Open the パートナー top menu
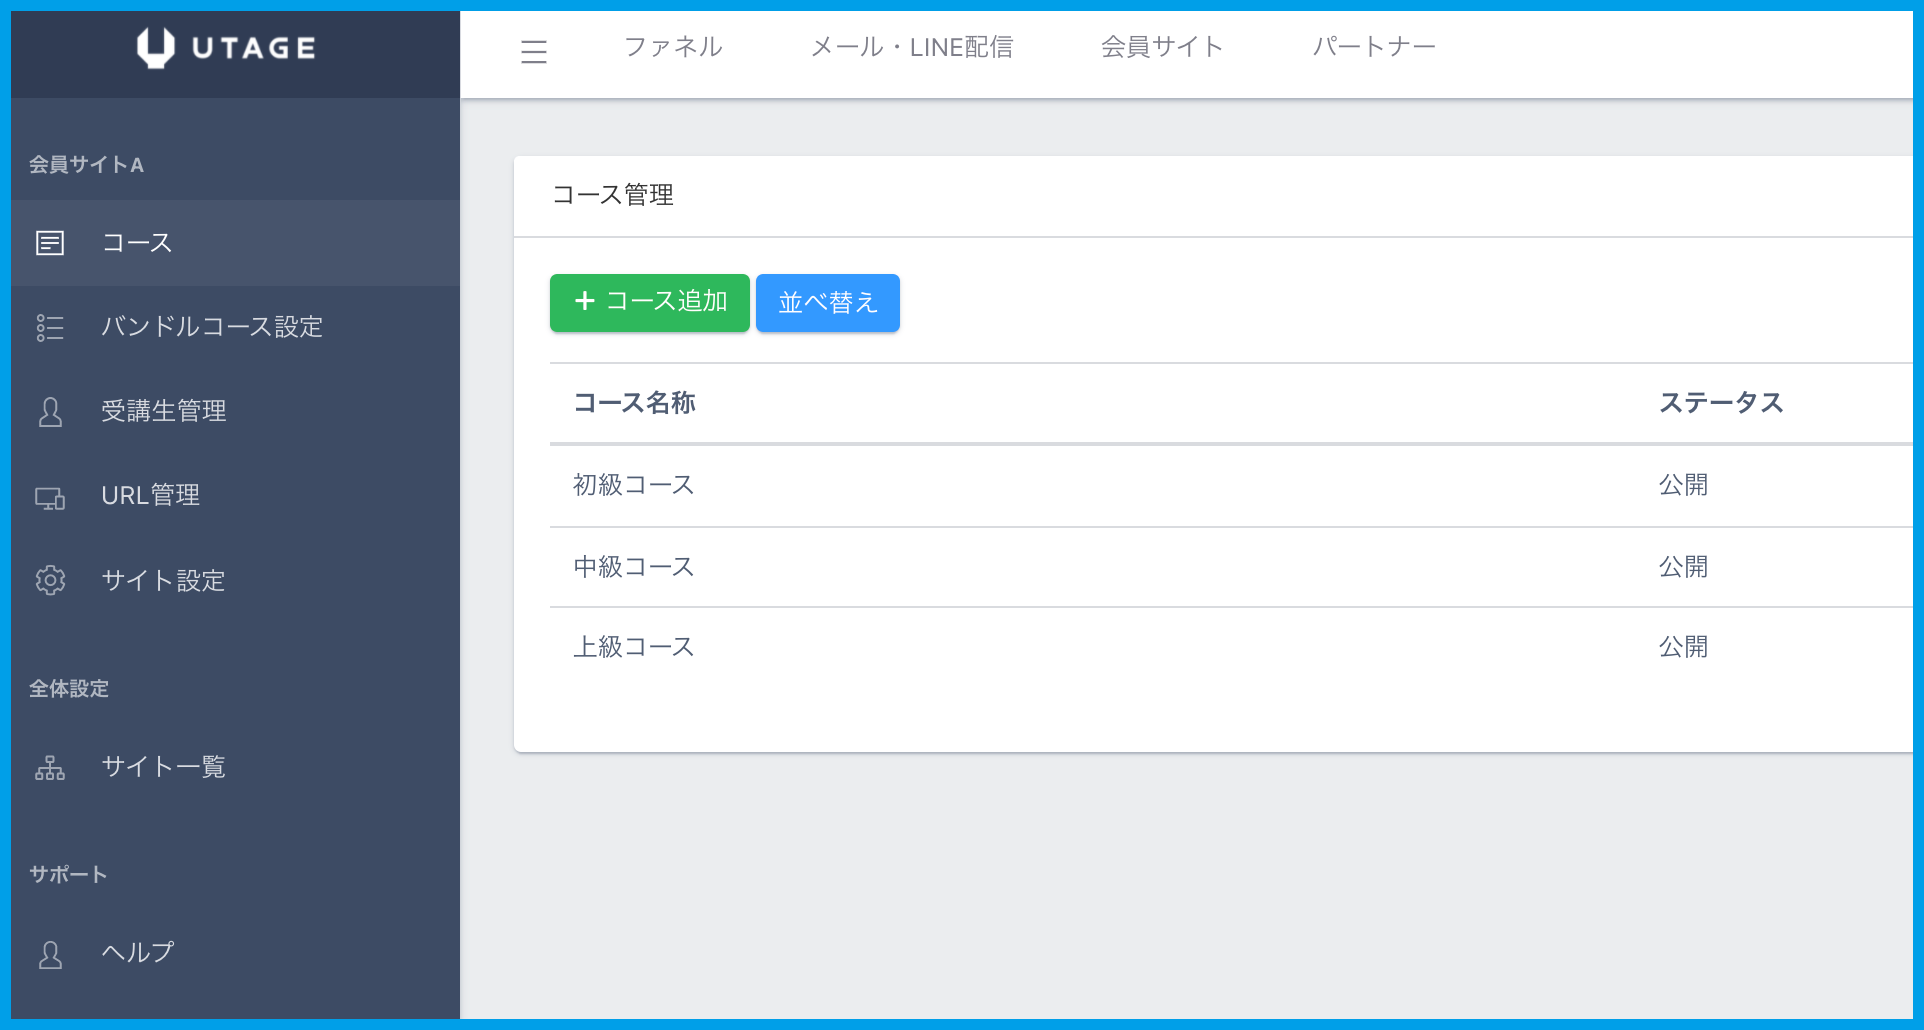This screenshot has width=1924, height=1030. point(1374,47)
